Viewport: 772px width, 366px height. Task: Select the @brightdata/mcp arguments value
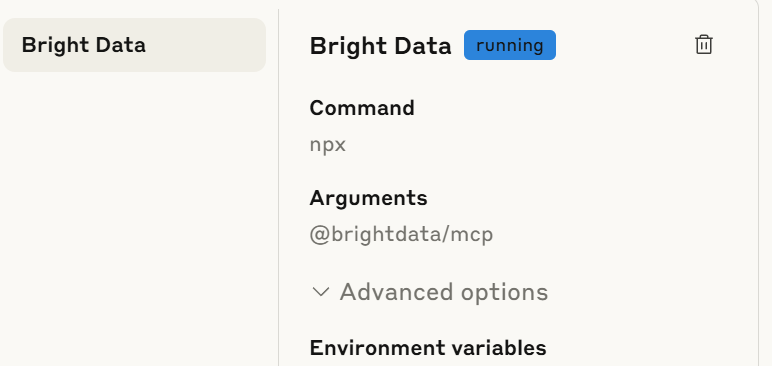tap(401, 234)
